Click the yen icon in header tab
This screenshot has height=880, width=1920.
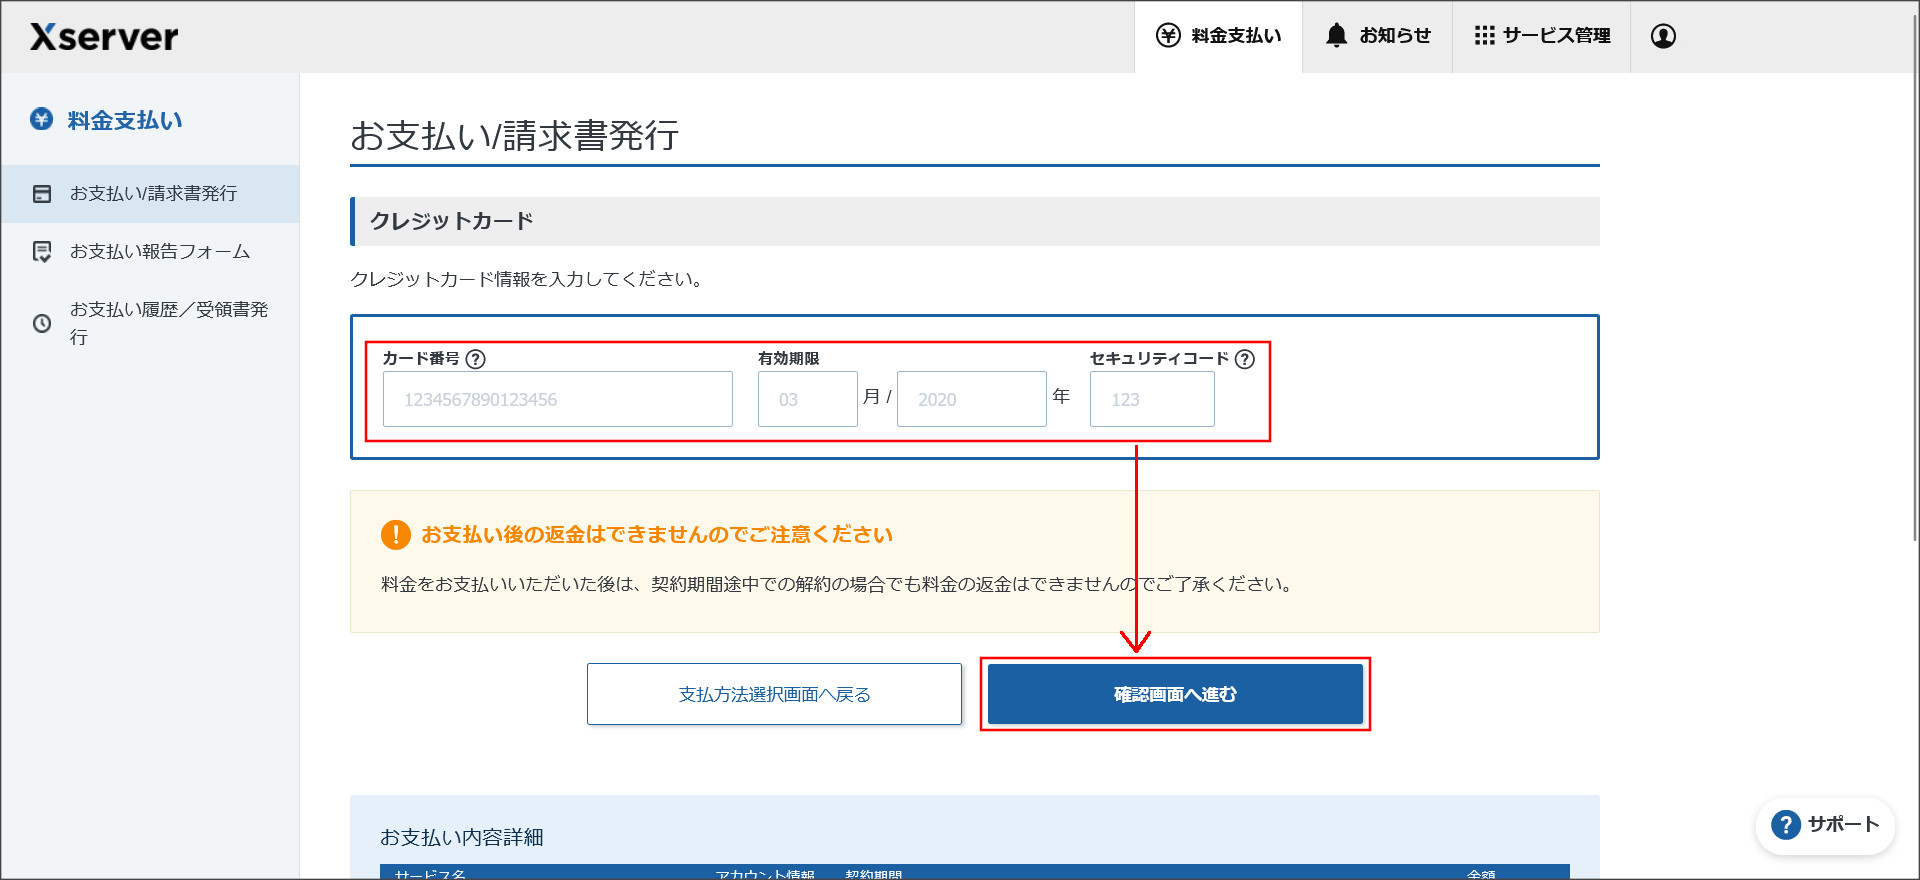(x=1168, y=35)
